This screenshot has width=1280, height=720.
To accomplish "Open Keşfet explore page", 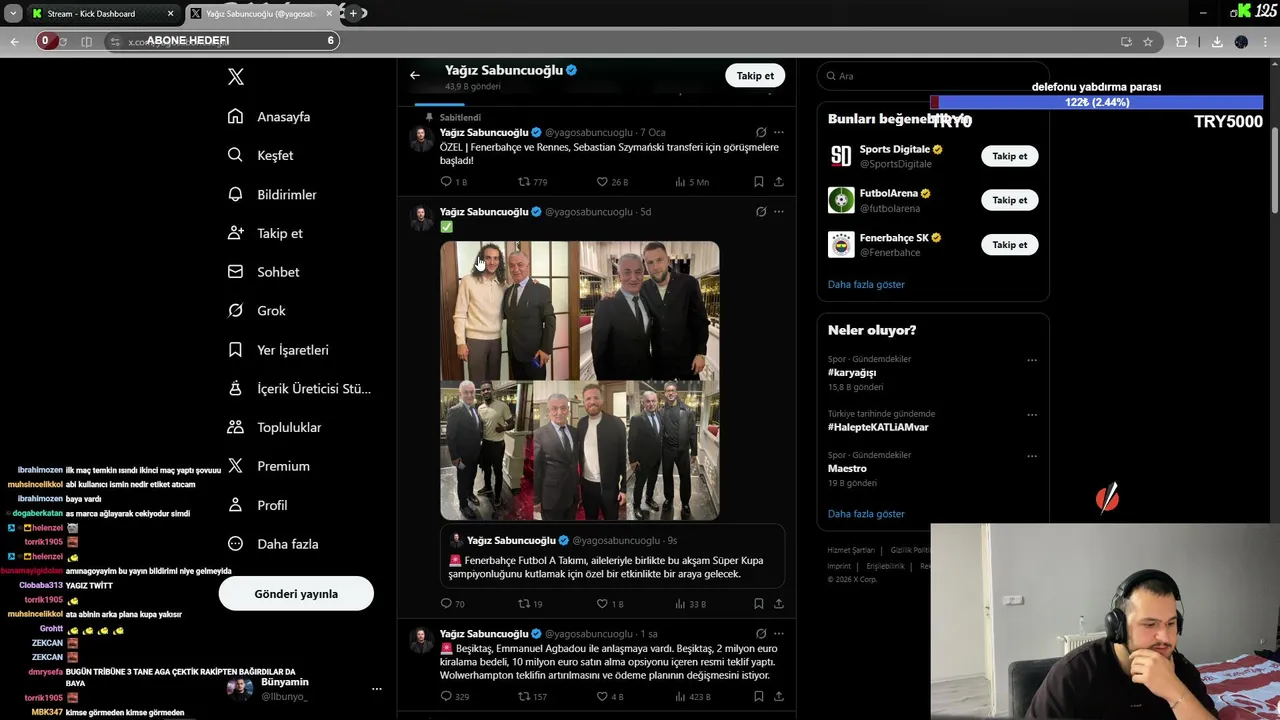I will (x=260, y=155).
